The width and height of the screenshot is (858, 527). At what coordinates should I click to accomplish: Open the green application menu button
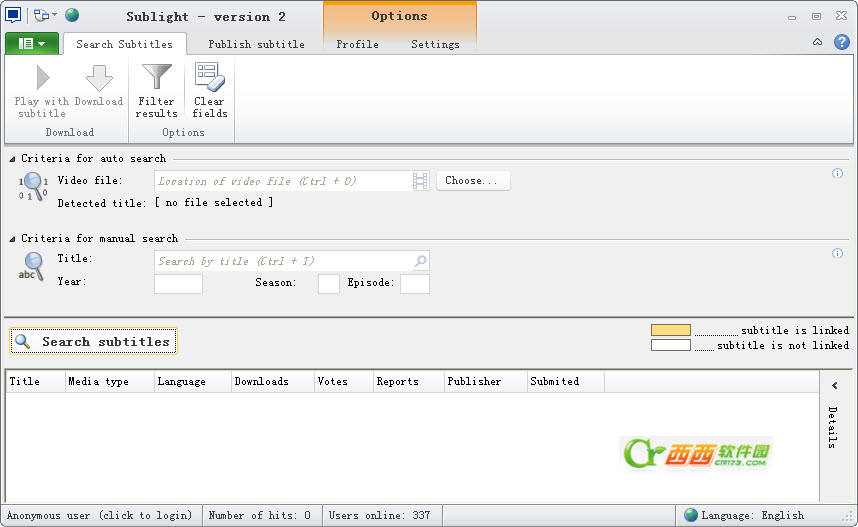[x=32, y=43]
